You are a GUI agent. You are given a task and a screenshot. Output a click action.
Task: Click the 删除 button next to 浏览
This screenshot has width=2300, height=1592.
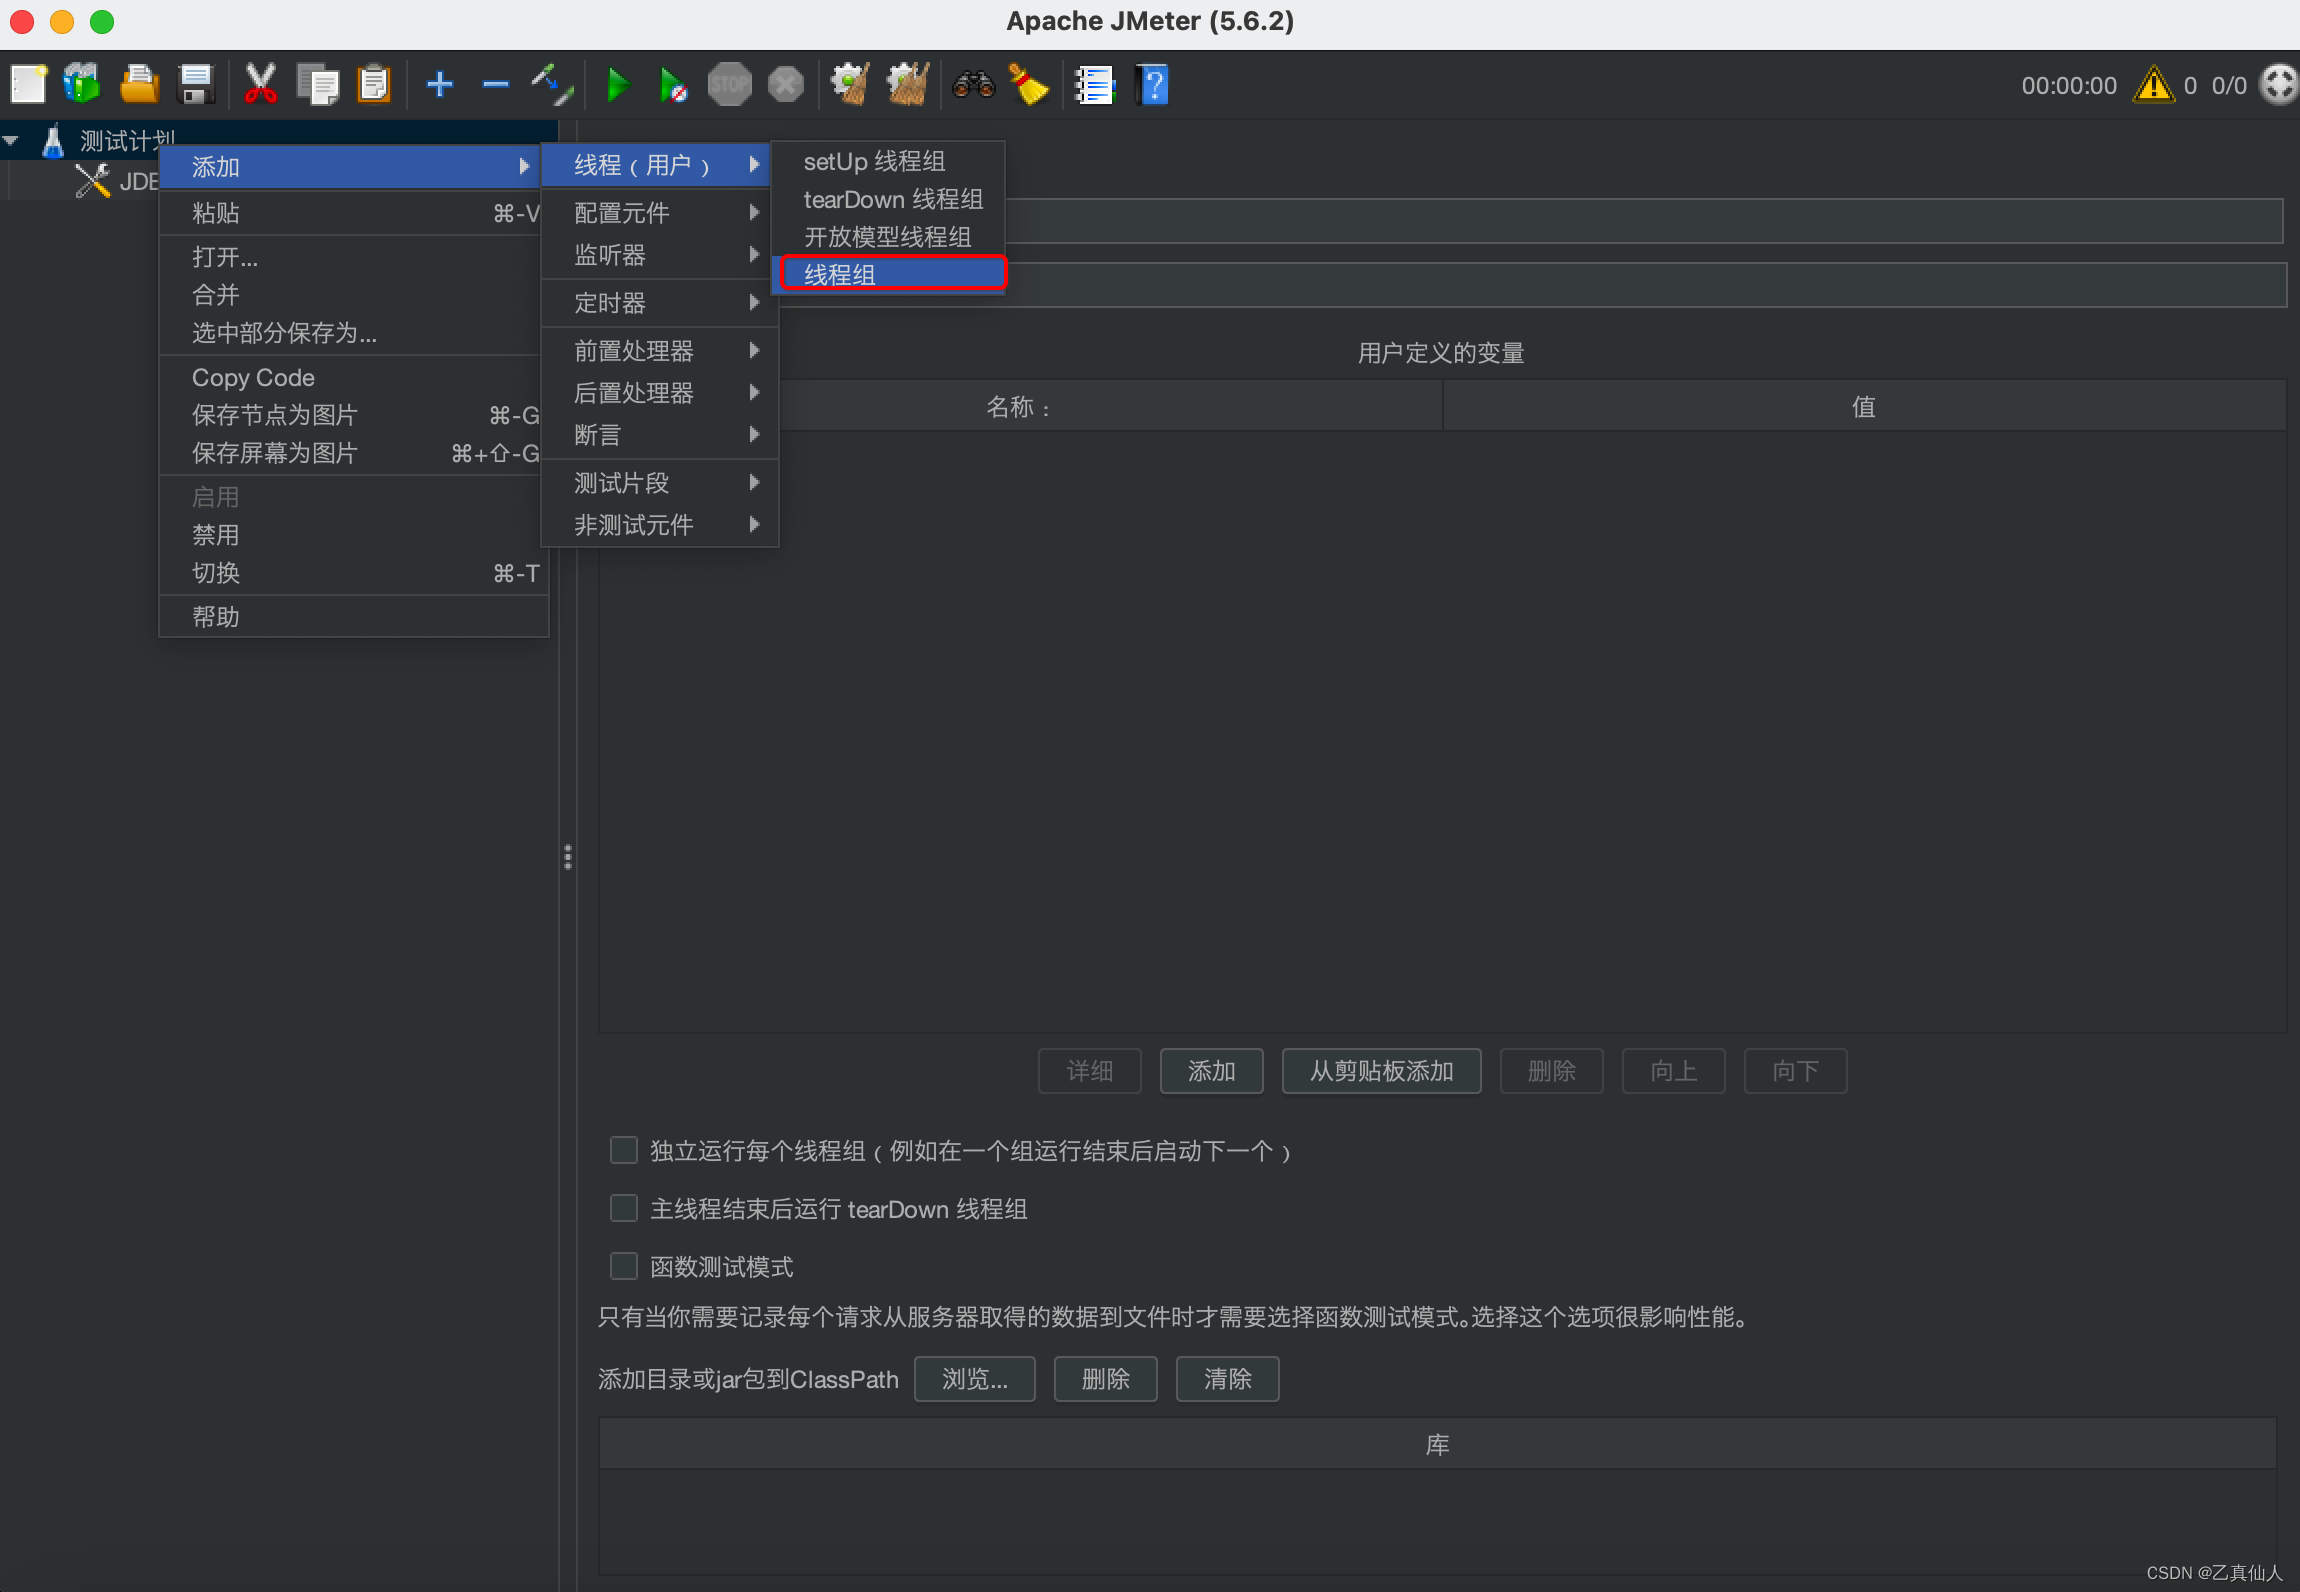(1105, 1379)
